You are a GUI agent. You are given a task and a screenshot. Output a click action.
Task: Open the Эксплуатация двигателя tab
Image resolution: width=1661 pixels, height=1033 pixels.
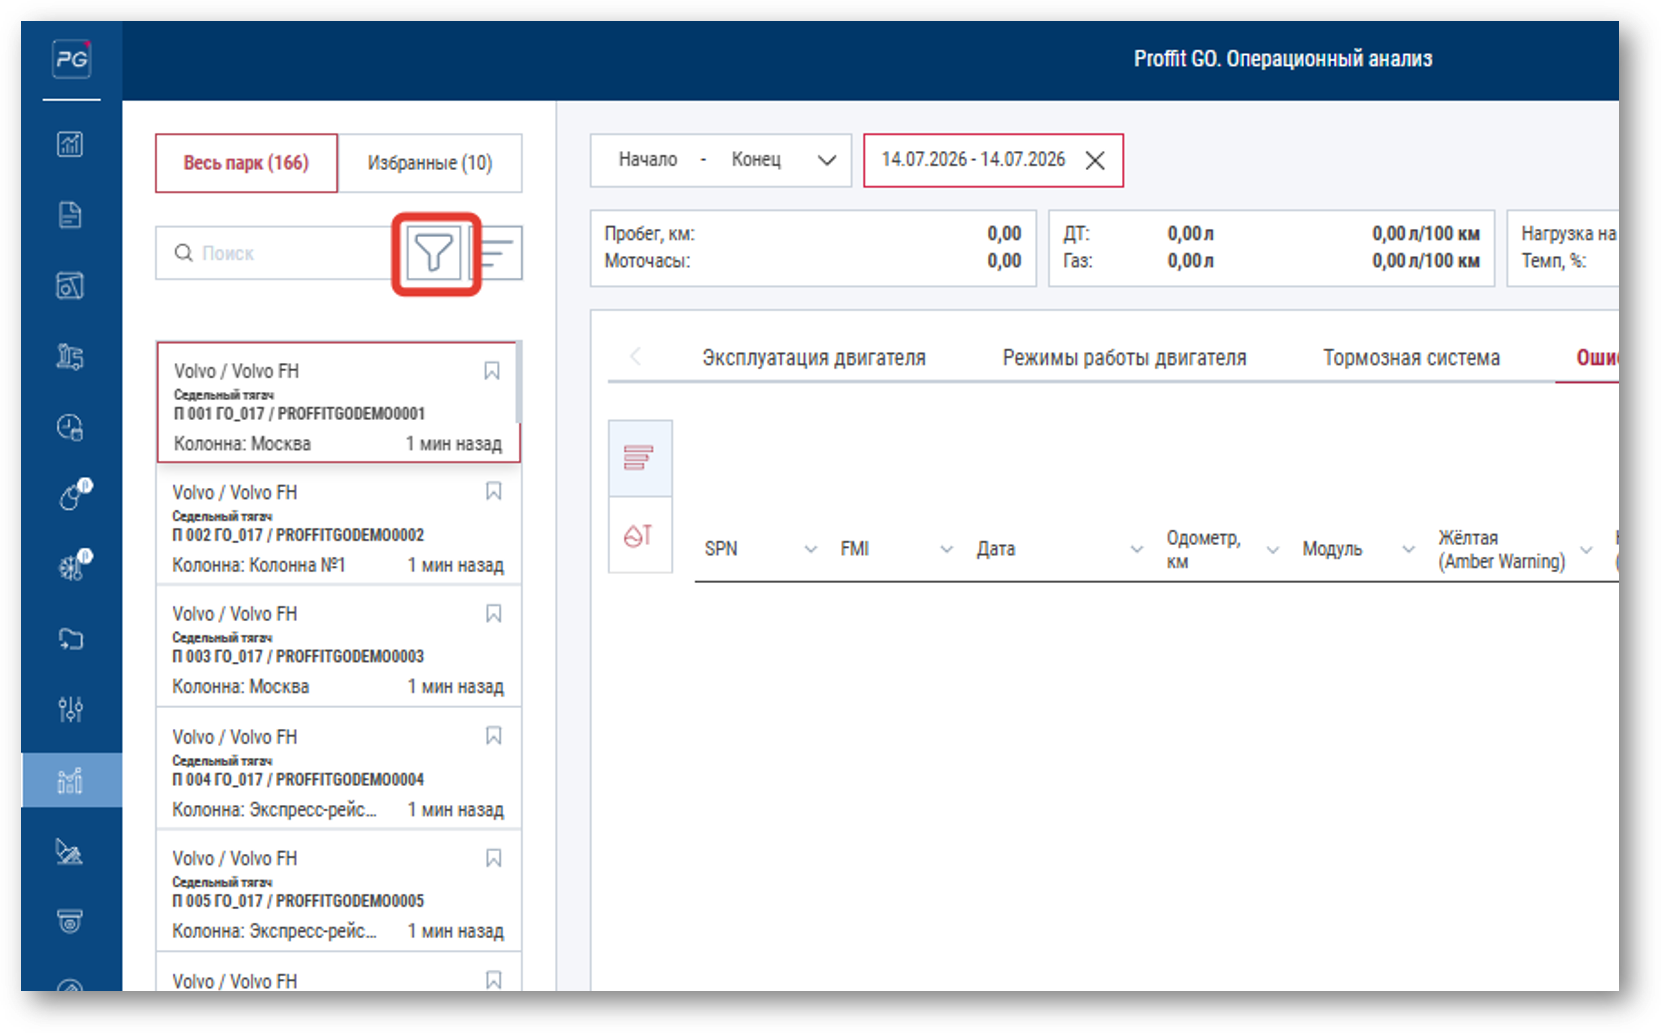coord(814,358)
